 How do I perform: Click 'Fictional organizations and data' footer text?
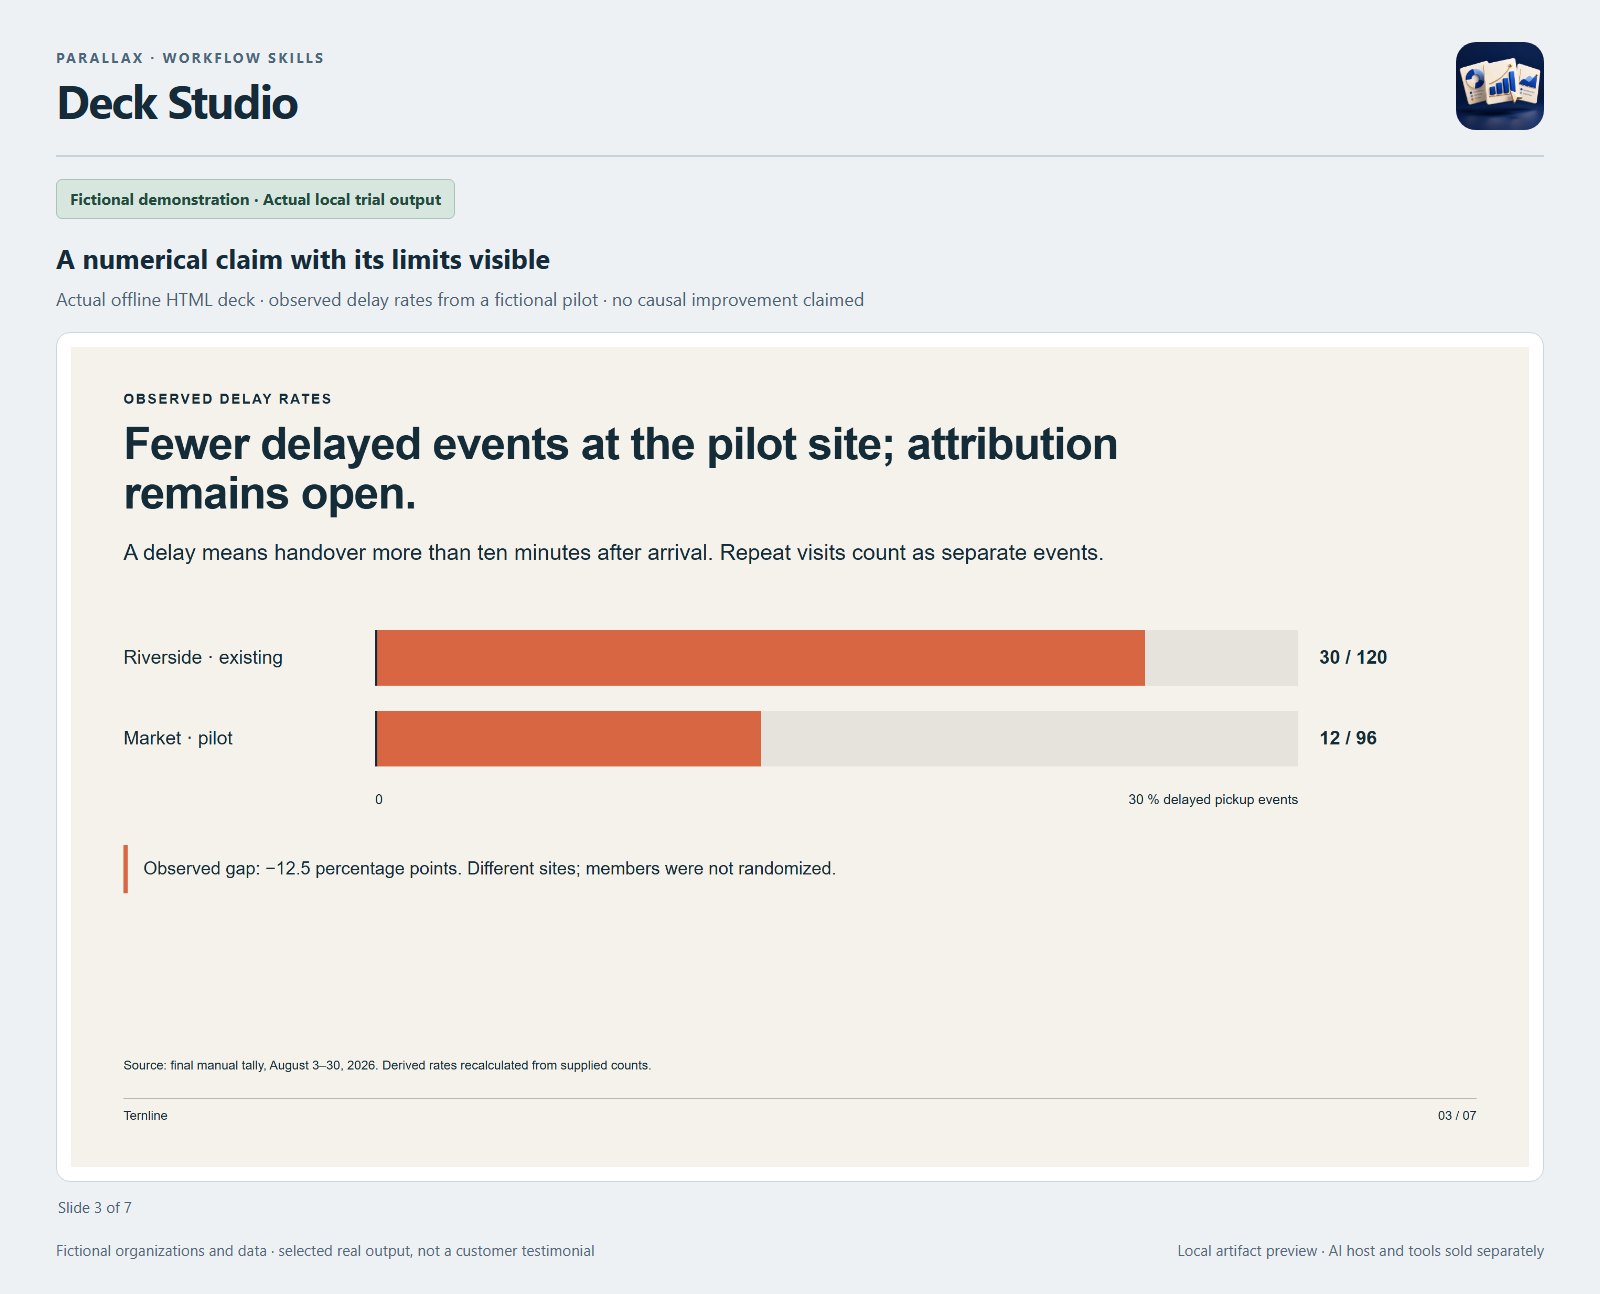[x=325, y=1251]
